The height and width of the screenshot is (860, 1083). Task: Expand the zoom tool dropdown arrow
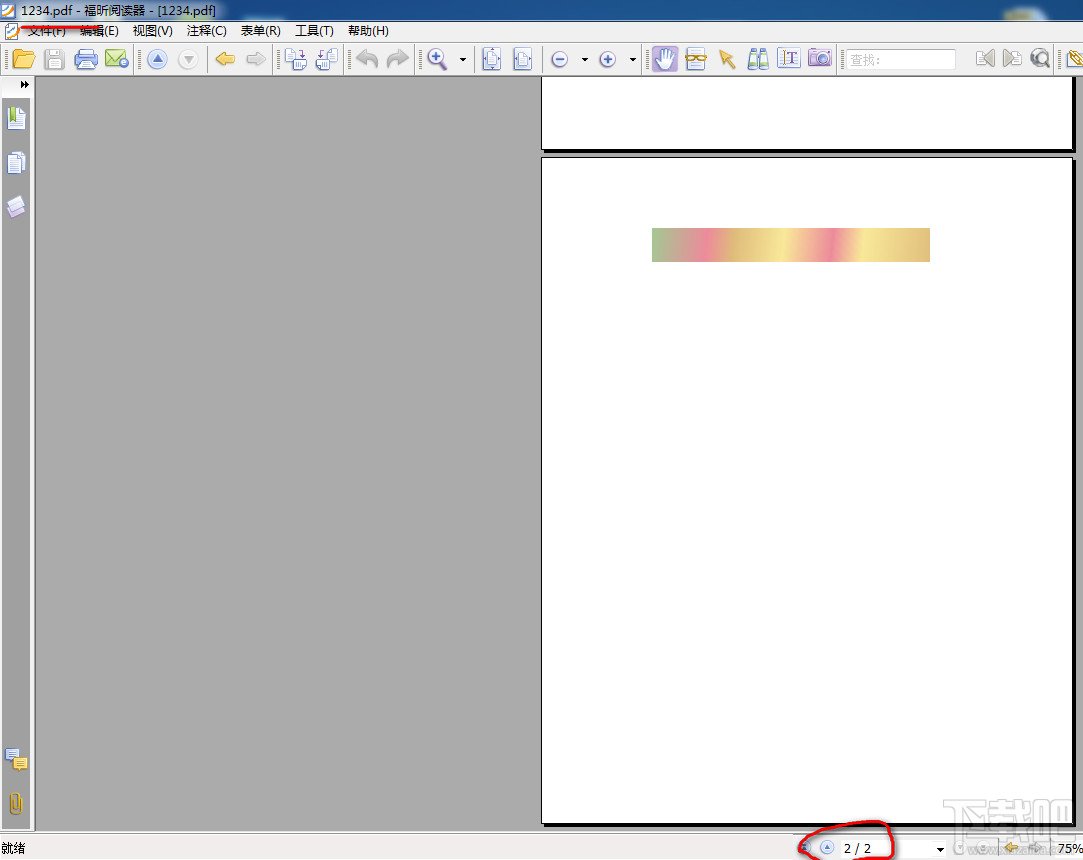(463, 60)
